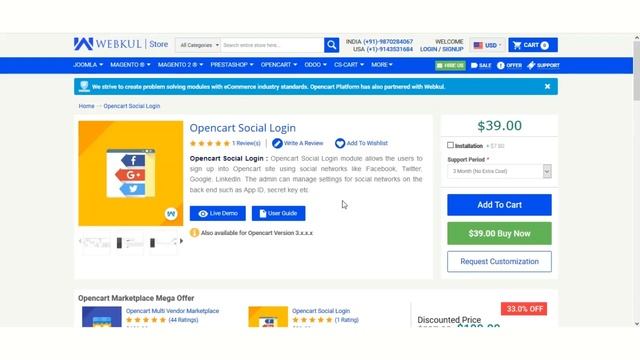Viewport: 640px width, 360px height.
Task: Click the Opencart Social Login product title
Action: (242, 128)
